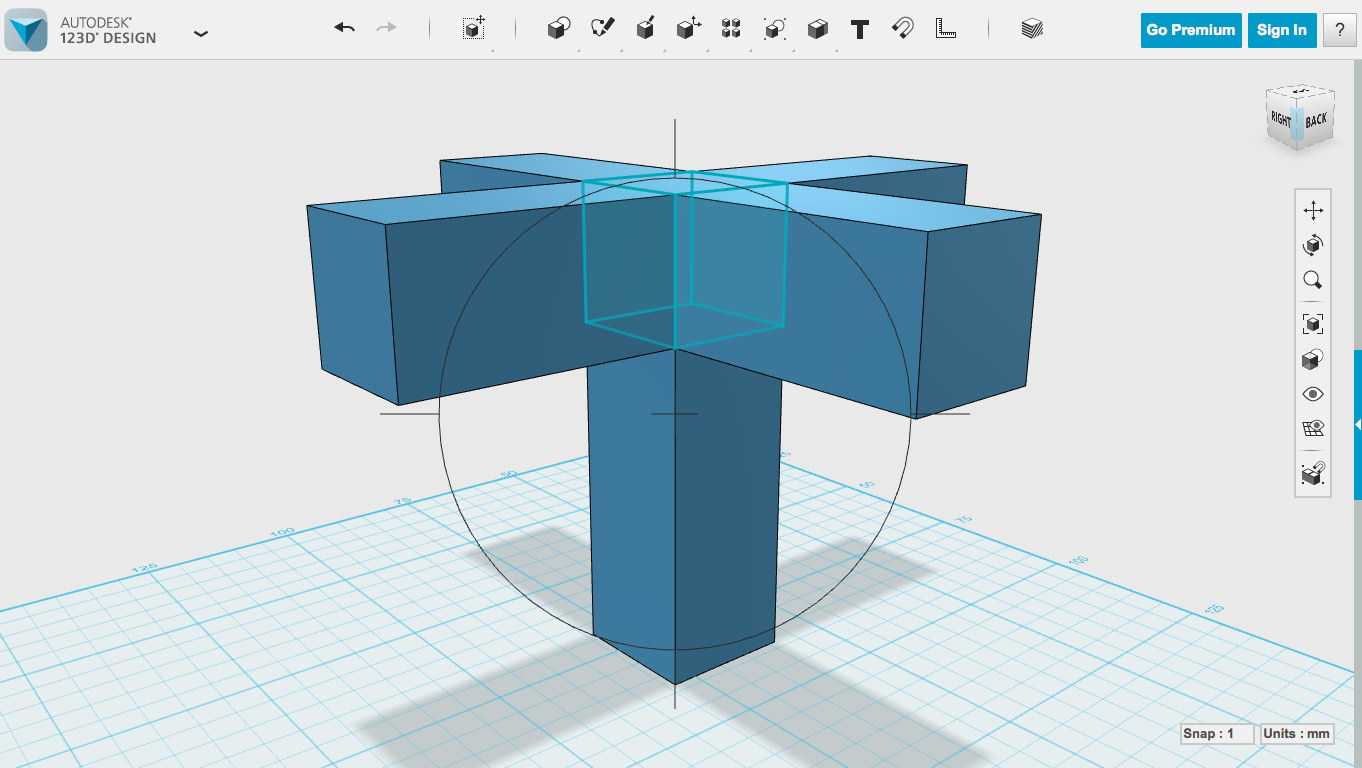The height and width of the screenshot is (768, 1362).
Task: Click the Go Premium button
Action: 1191,30
